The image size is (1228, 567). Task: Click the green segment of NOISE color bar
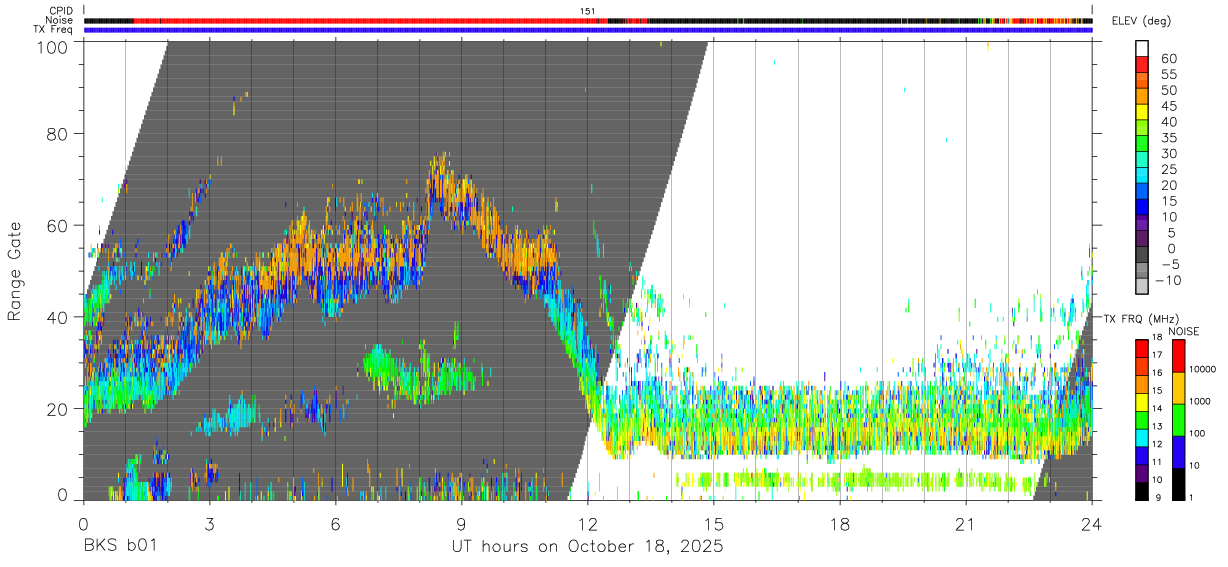click(x=1180, y=420)
